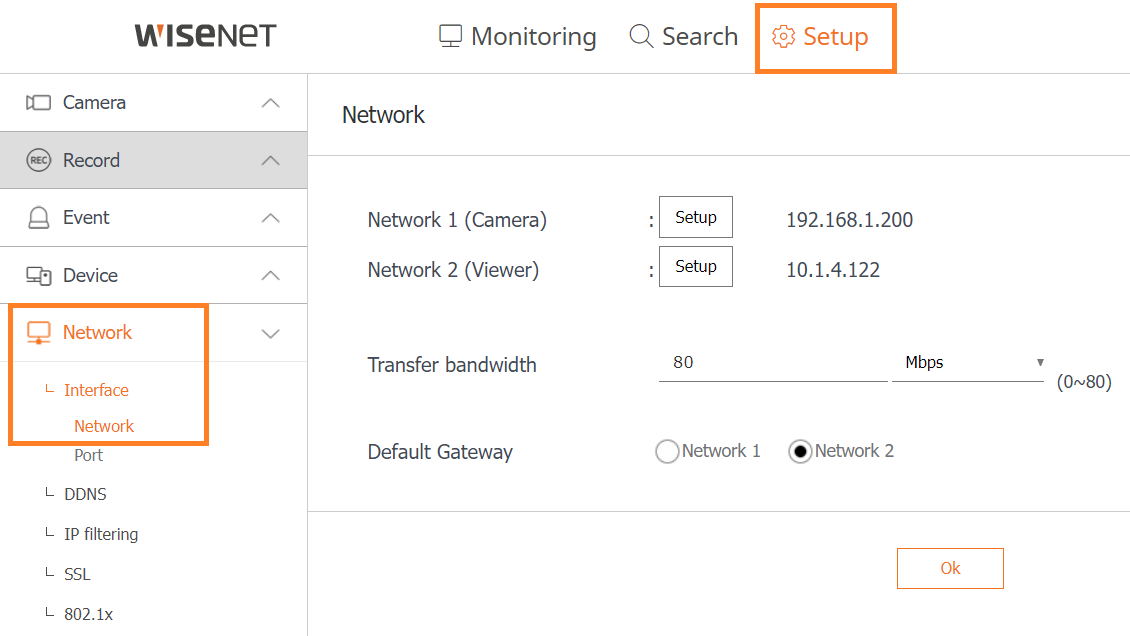
Task: Click the Search magnifier icon
Action: (x=641, y=37)
